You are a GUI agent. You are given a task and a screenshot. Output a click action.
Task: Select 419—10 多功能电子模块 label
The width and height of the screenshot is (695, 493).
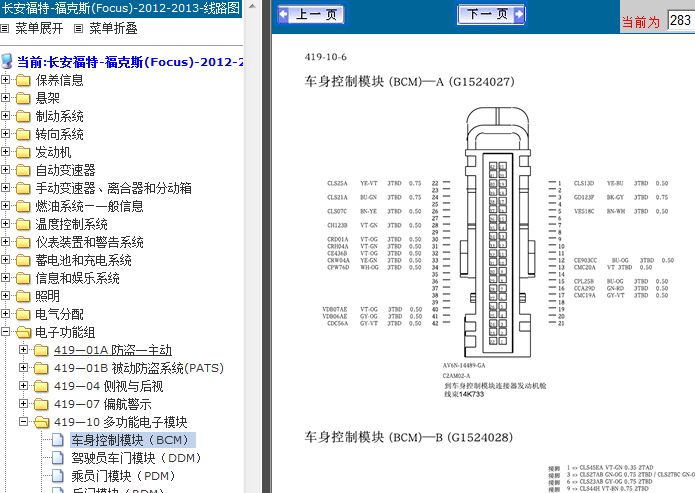121,422
